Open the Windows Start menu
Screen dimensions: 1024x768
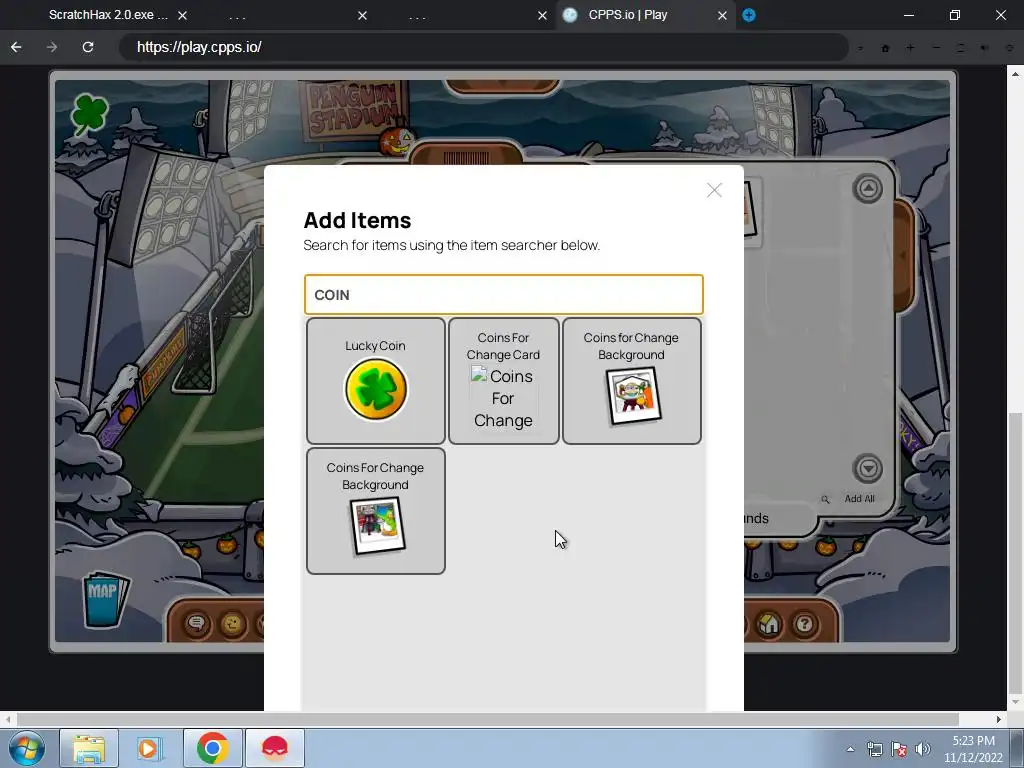27,748
